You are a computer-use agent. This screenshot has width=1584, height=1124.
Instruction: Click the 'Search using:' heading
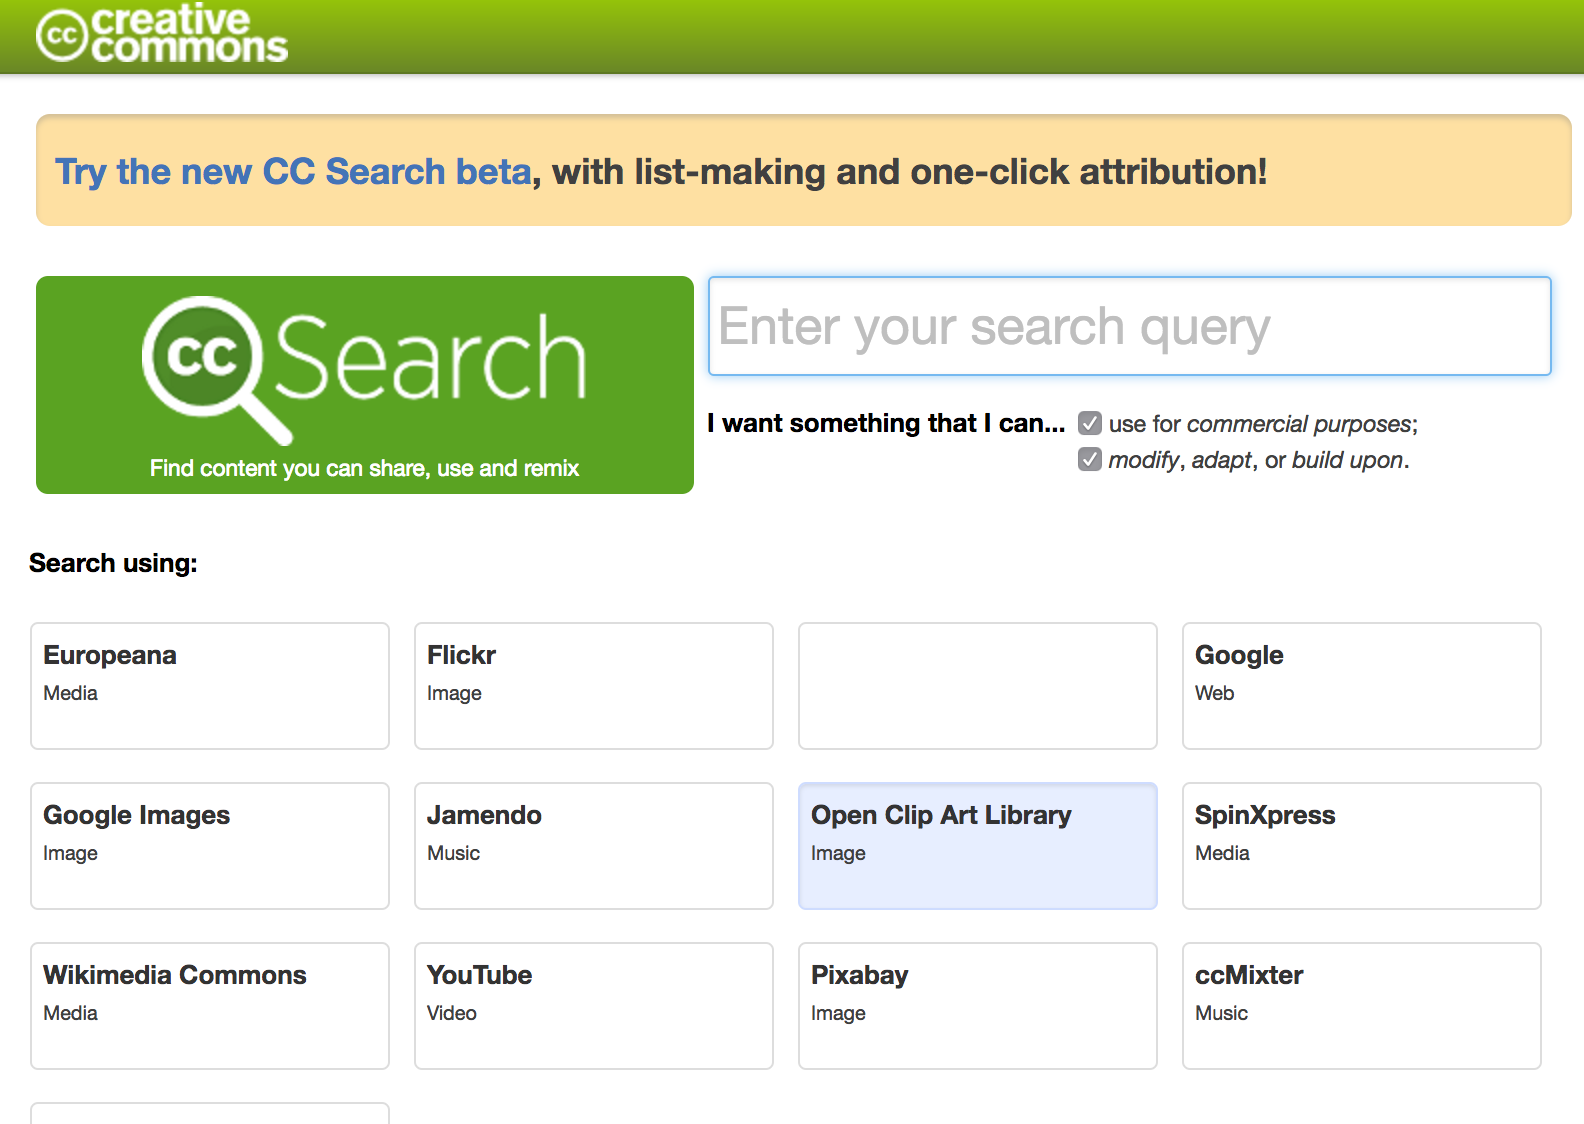tap(113, 563)
